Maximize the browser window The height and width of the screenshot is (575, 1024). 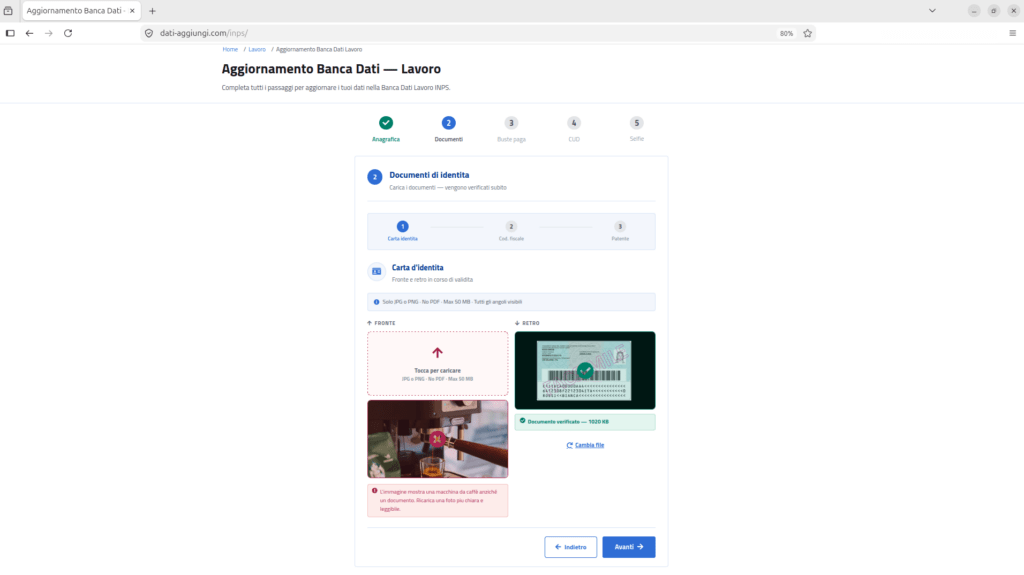993,11
